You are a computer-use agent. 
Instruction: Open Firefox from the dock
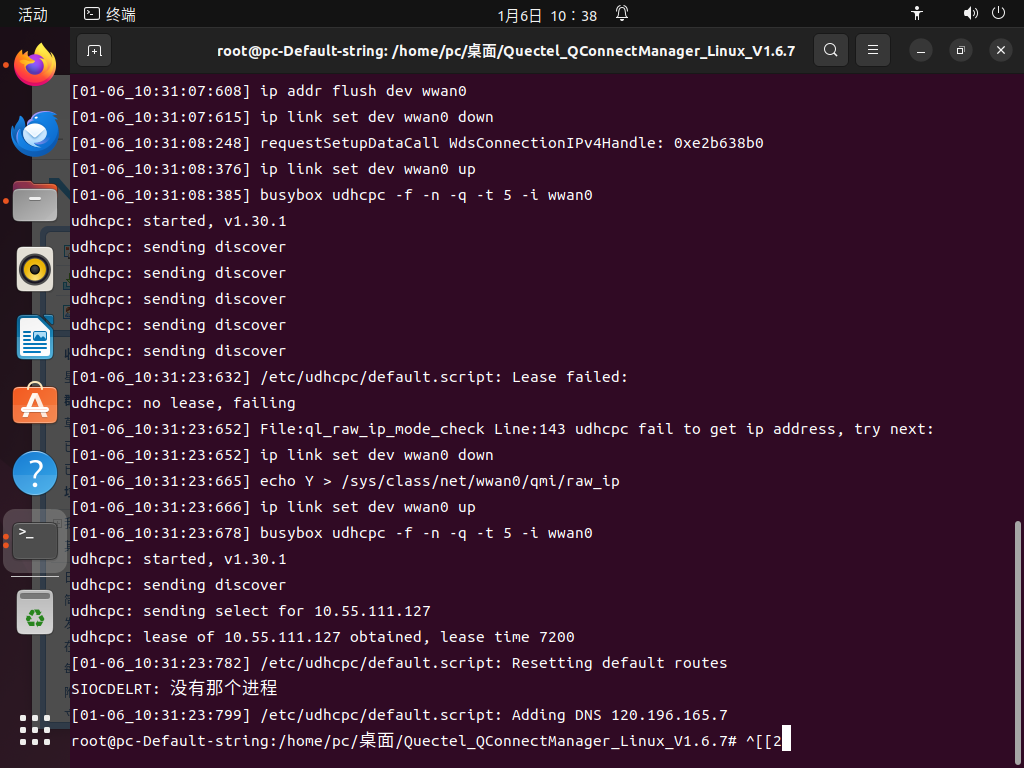35,65
